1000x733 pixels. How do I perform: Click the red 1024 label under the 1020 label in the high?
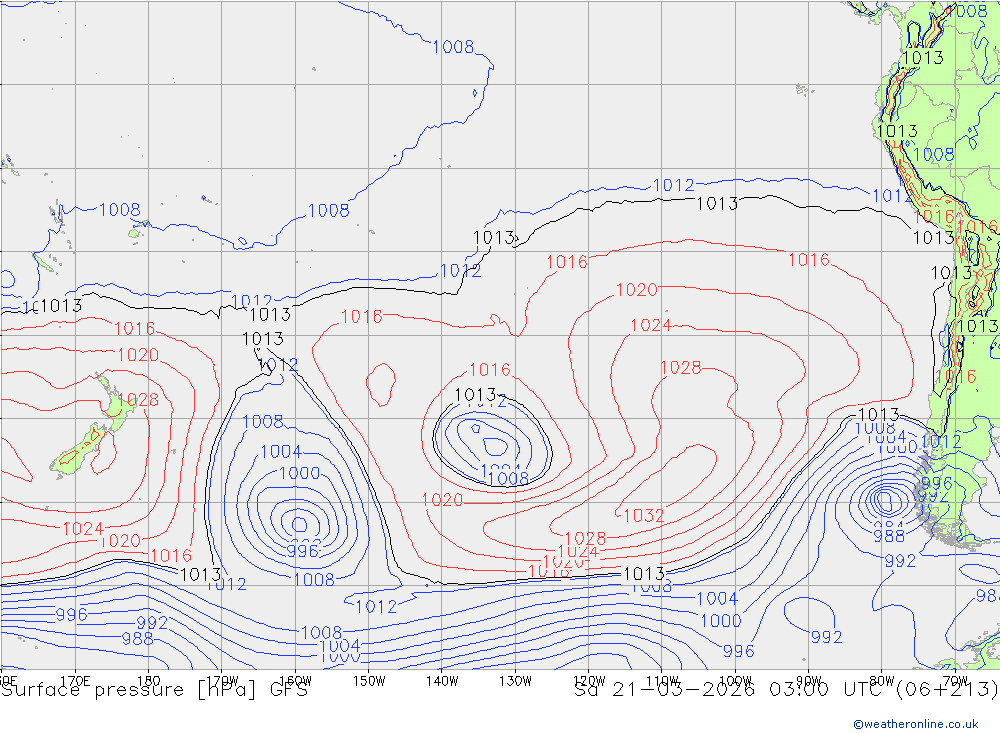coord(651,325)
